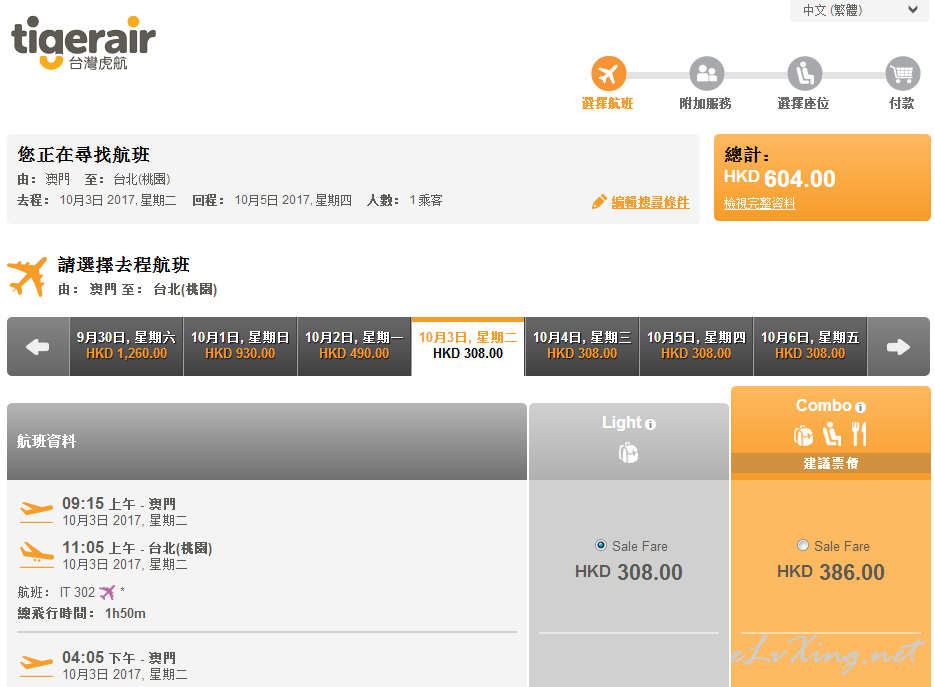Click the purple plane icon beside IT 302
The width and height of the screenshot is (935, 687).
(107, 592)
